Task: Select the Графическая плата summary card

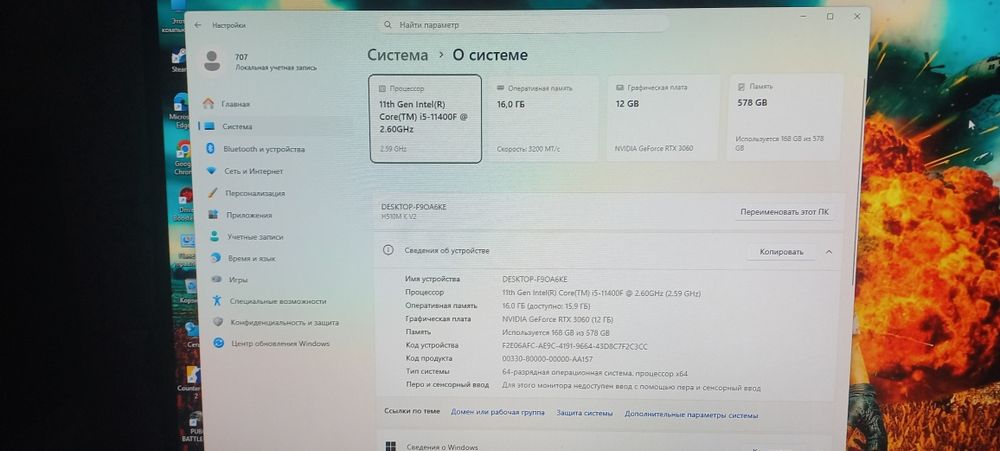Action: [663, 118]
